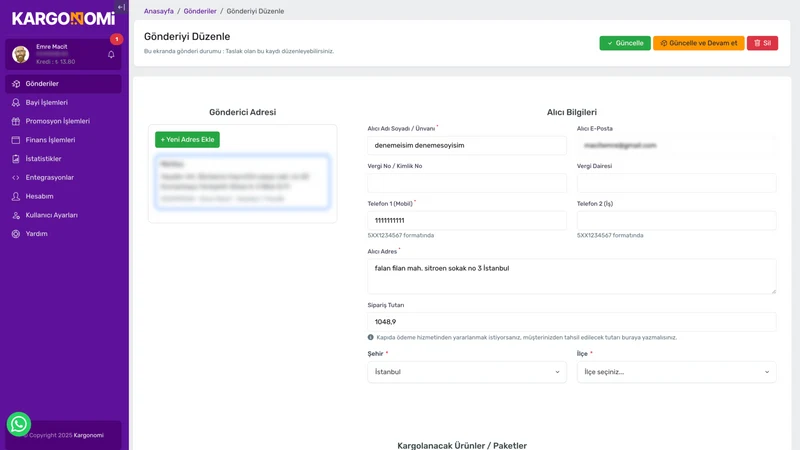Open Finans İşlemleri menu item
Image resolution: width=800 pixels, height=450 pixels.
coord(63,140)
